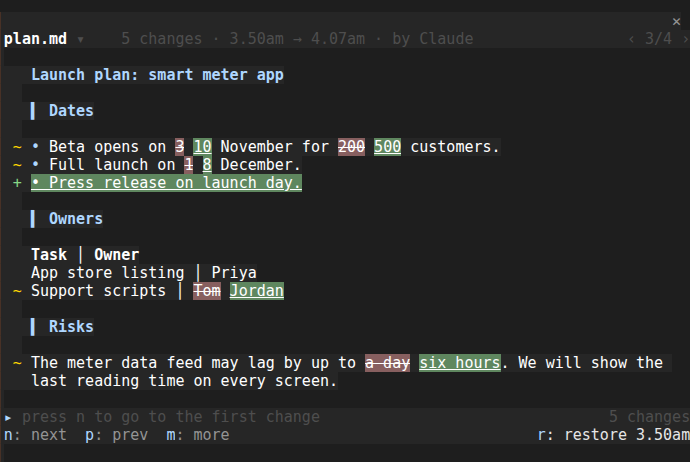690x462 pixels.
Task: Jump to next change with 'n: next'
Action: click(x=35, y=435)
